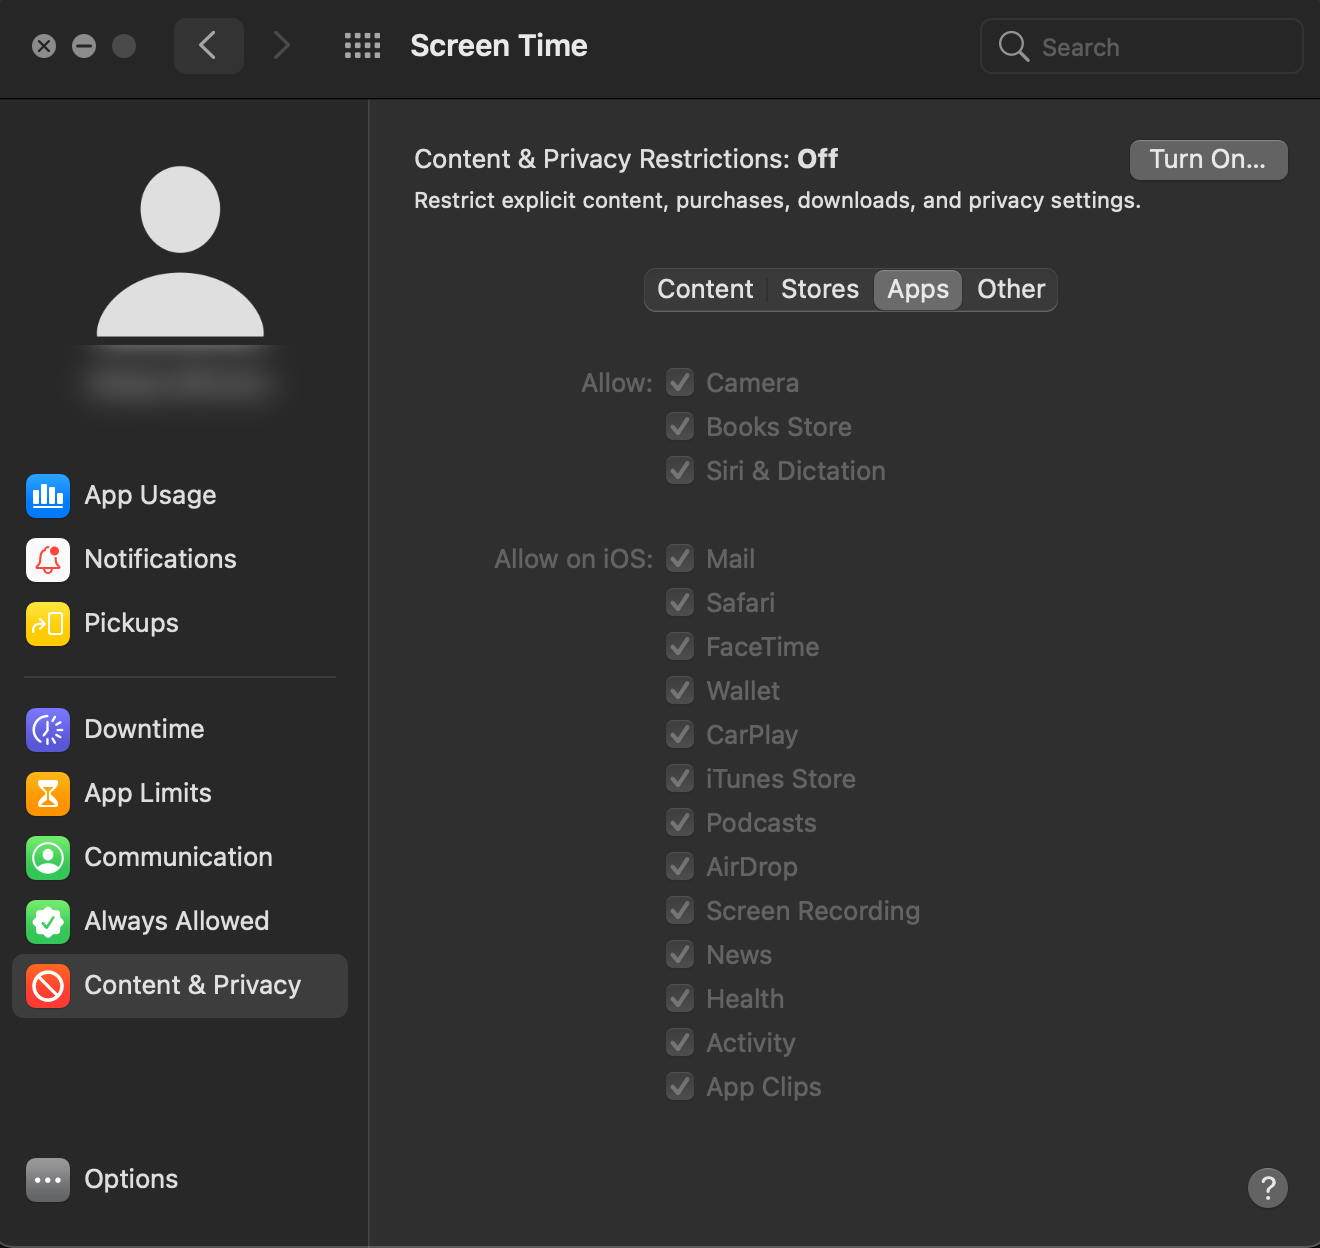Open Communication in sidebar
This screenshot has width=1320, height=1248.
coord(180,858)
